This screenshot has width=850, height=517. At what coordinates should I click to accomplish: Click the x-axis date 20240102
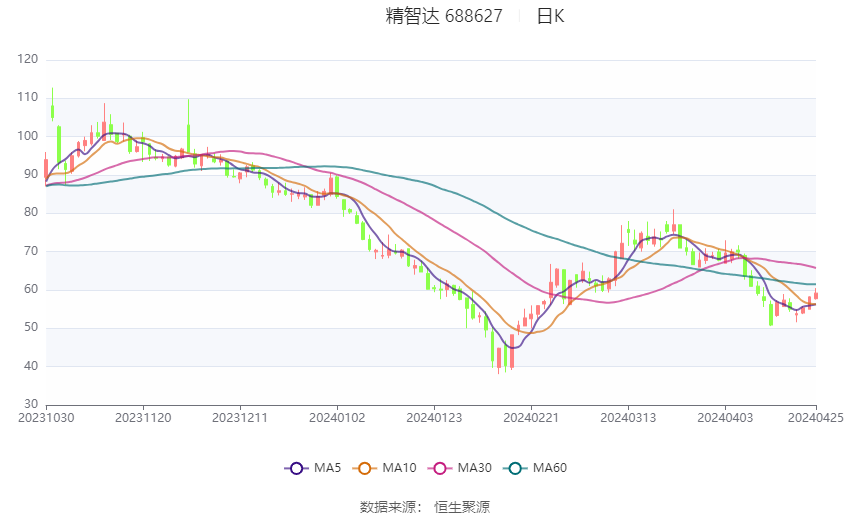[x=337, y=418]
